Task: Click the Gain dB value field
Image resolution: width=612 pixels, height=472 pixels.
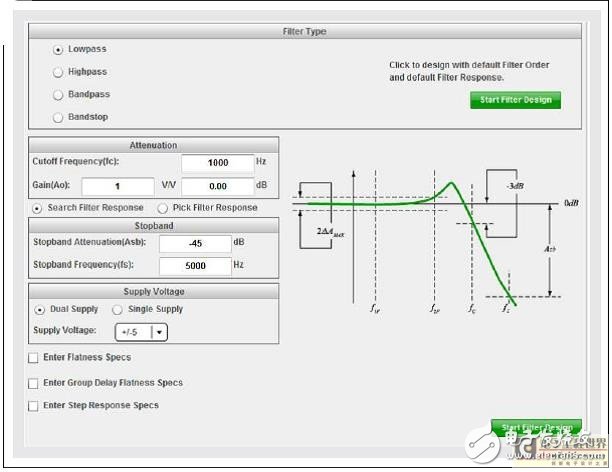Action: tap(218, 186)
